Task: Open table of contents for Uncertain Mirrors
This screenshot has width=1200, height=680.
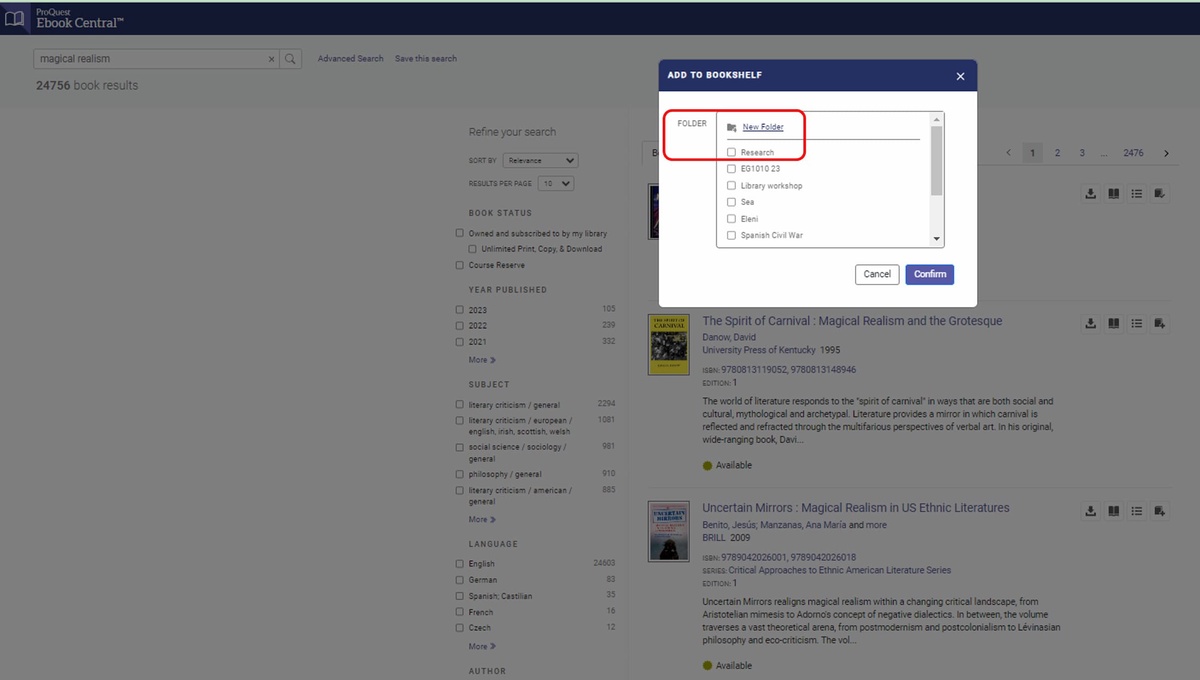Action: click(1136, 511)
